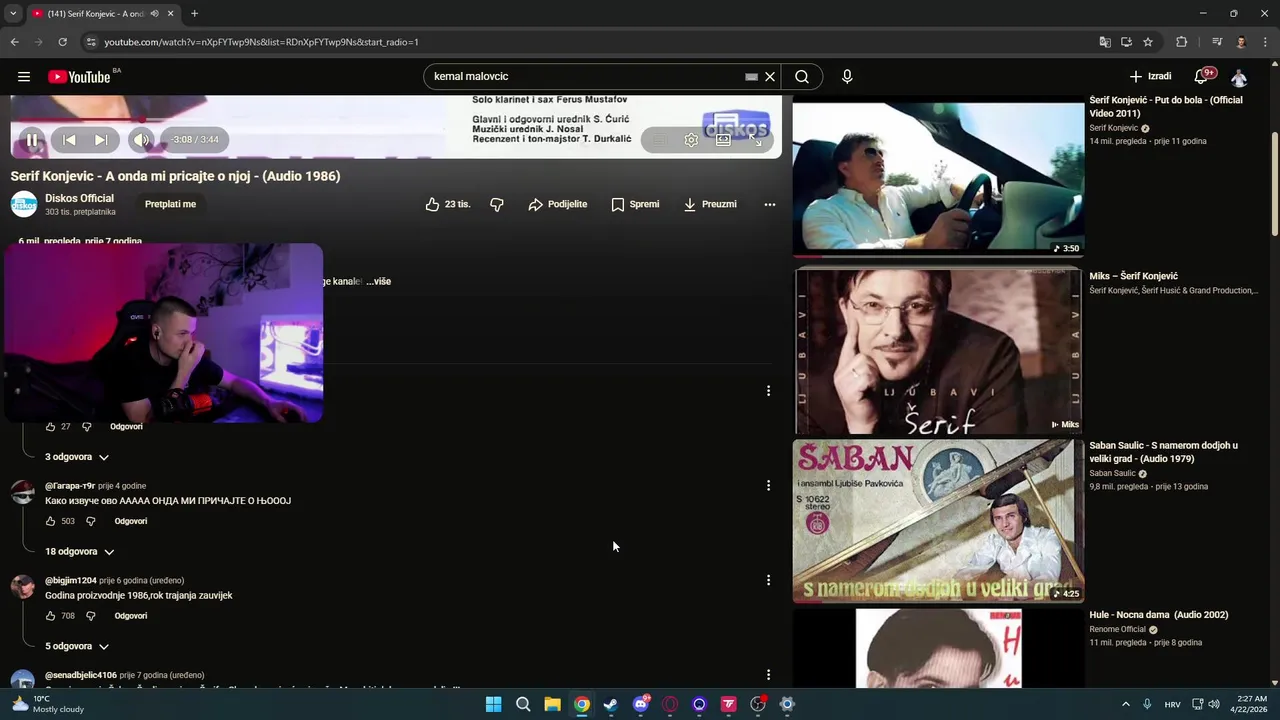Skip to next video in playlist
This screenshot has height=720, width=1280.
pyautogui.click(x=101, y=140)
